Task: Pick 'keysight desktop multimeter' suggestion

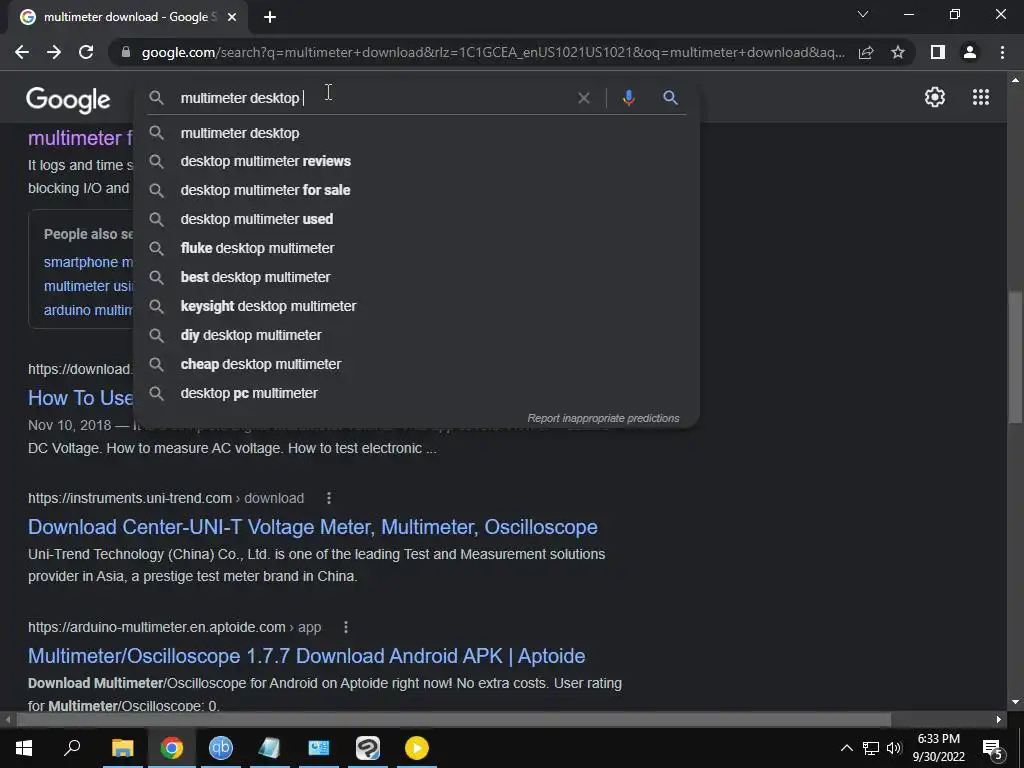Action: [x=416, y=306]
